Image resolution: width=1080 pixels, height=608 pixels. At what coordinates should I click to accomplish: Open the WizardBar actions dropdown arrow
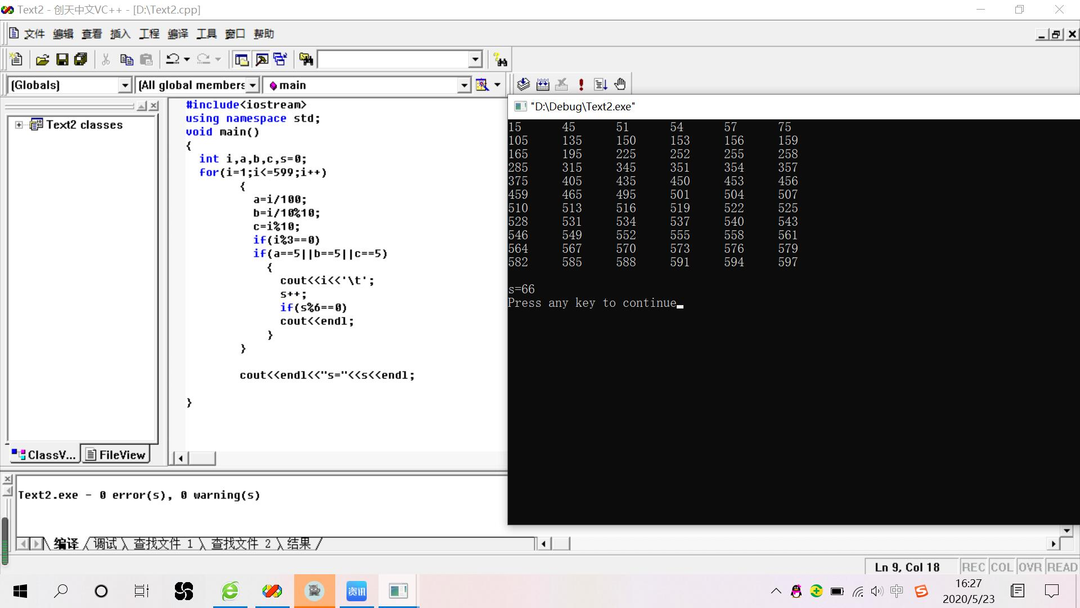pos(497,85)
